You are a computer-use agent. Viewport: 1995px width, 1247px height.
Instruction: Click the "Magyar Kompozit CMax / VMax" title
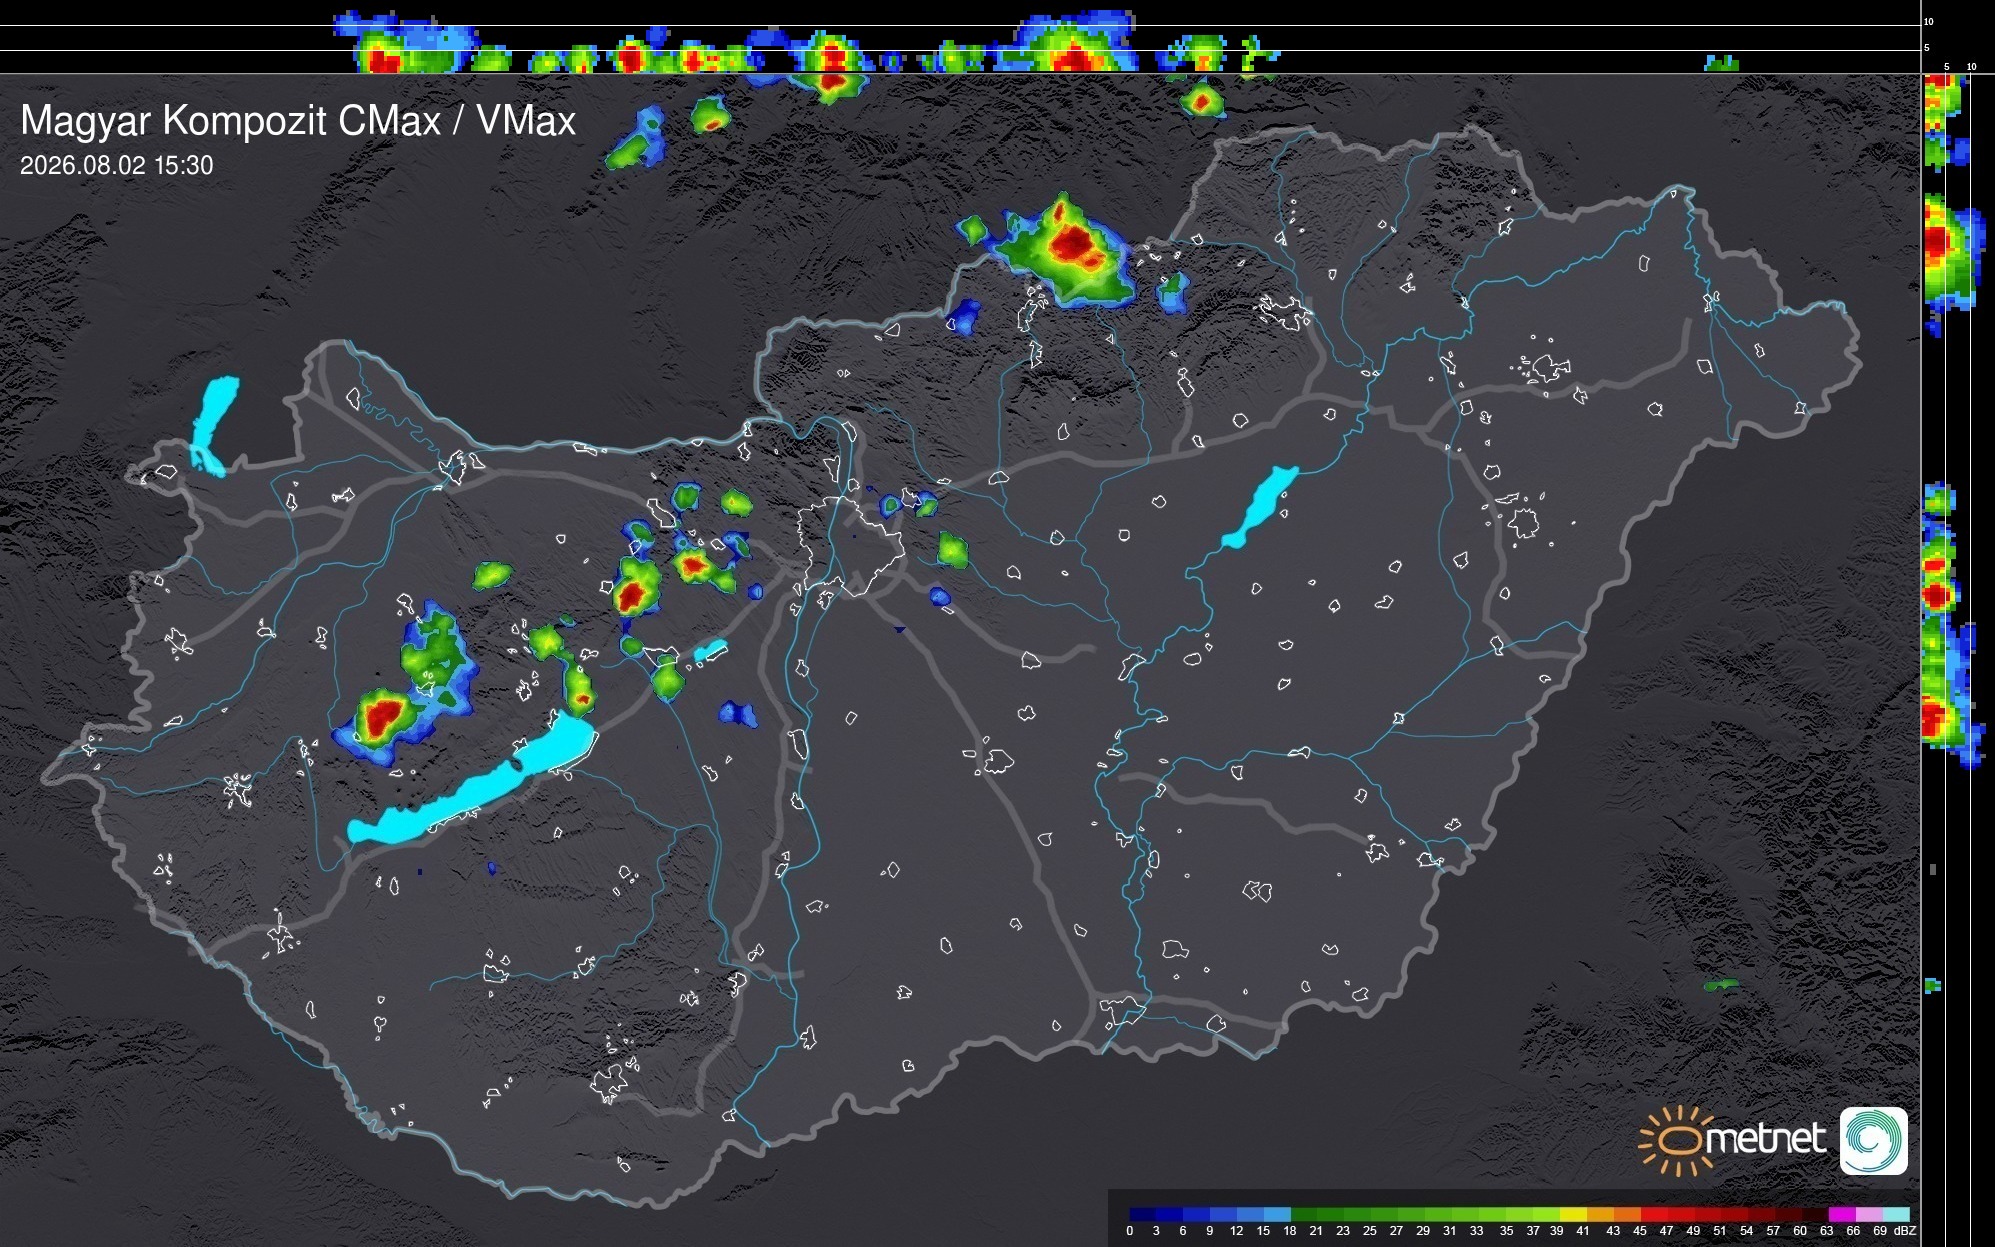298,120
